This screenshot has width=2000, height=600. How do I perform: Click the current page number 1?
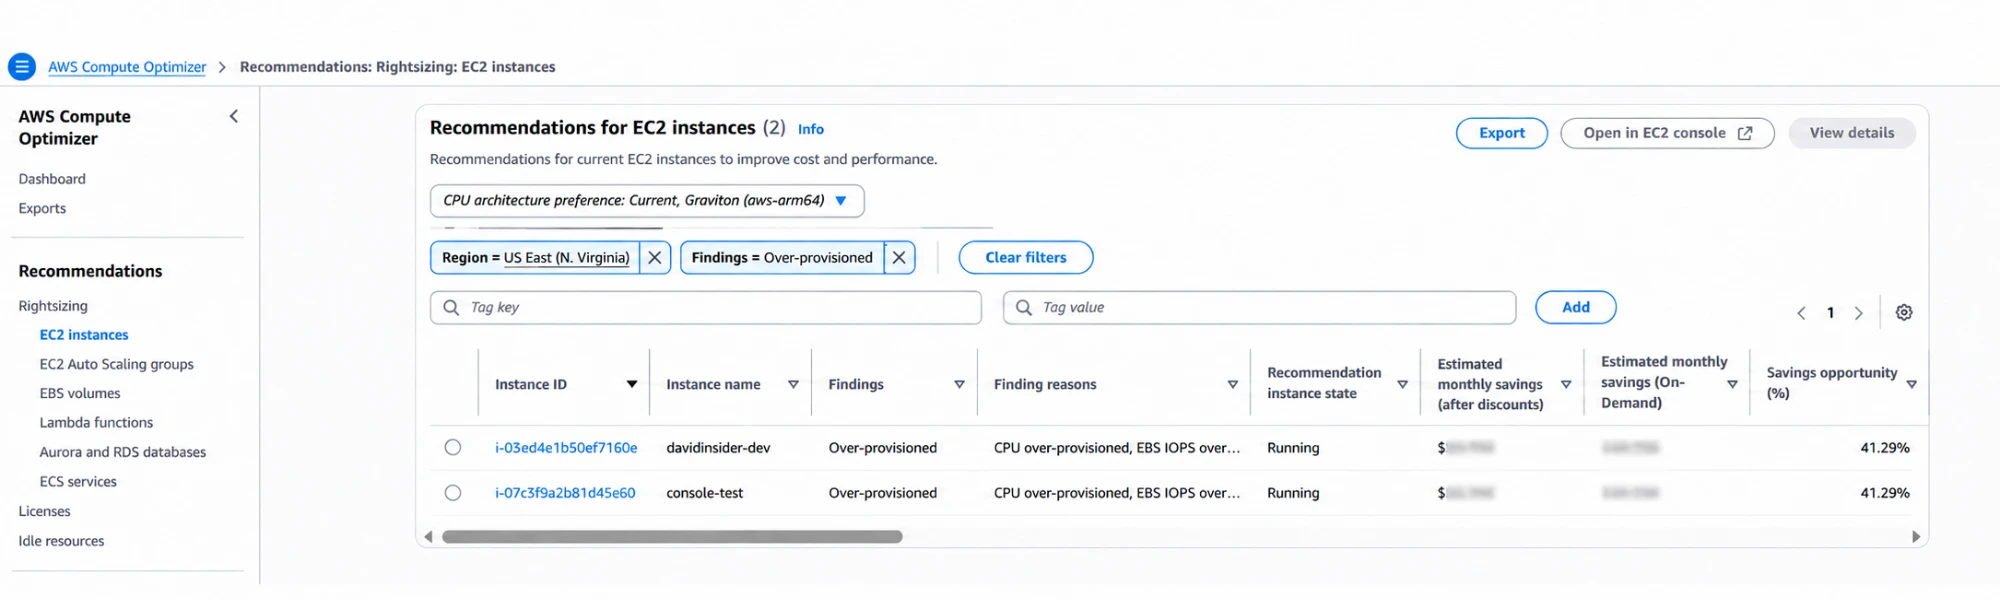[1830, 313]
